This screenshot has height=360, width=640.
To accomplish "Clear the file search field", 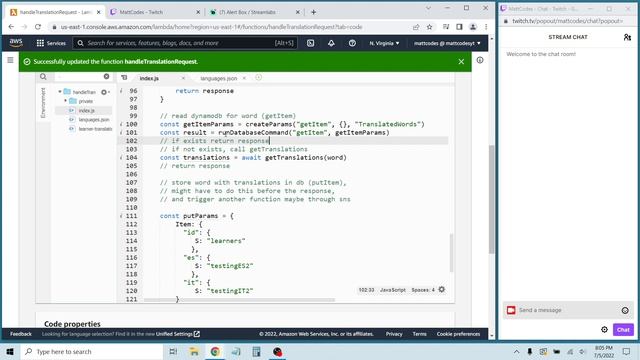I will pos(107,77).
